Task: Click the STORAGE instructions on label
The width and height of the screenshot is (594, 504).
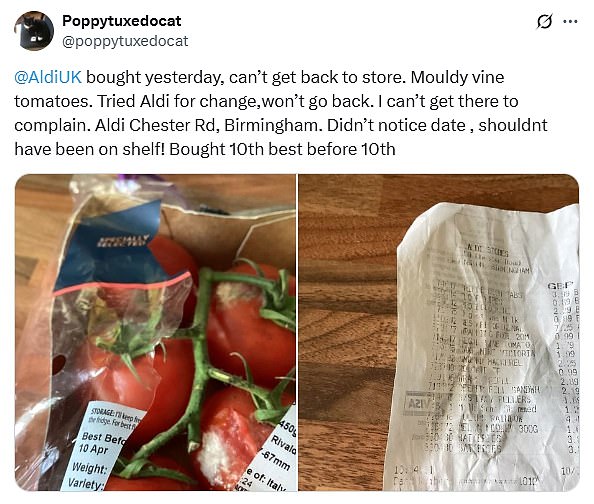Action: 116,415
